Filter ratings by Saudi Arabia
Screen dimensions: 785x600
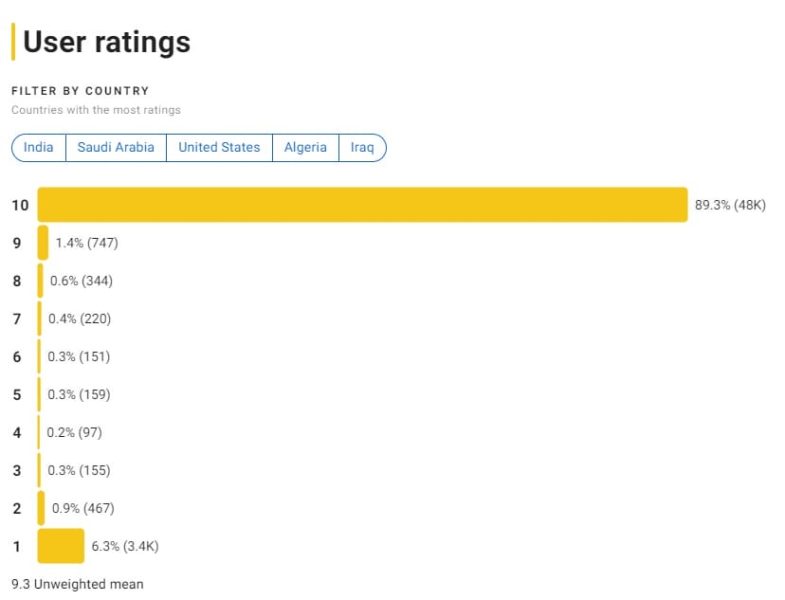[x=116, y=147]
